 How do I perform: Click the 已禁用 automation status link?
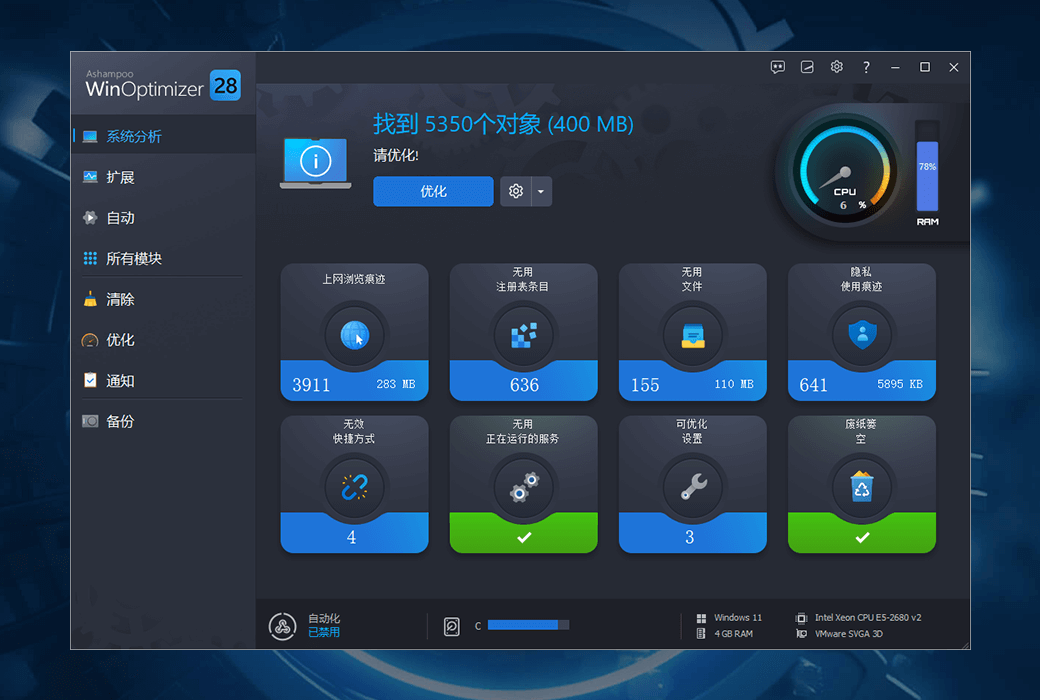point(324,632)
